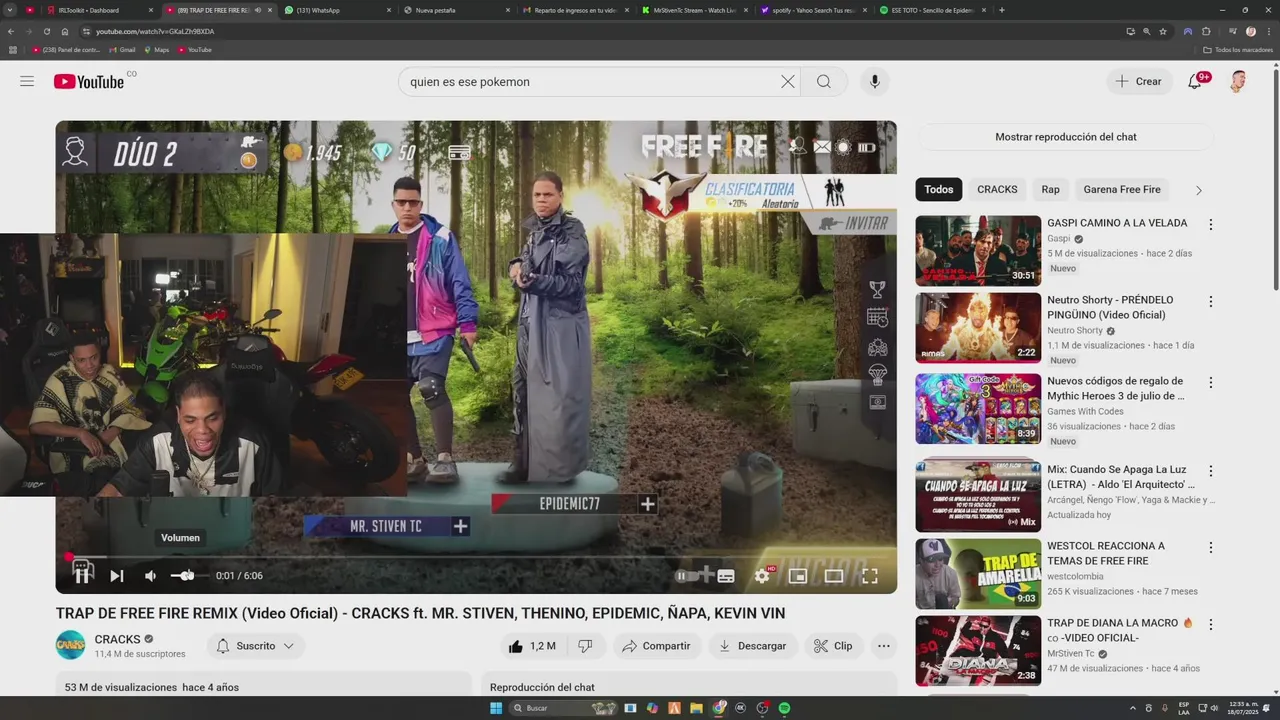Open the account avatar menu
This screenshot has width=1280, height=720.
coord(1238,82)
